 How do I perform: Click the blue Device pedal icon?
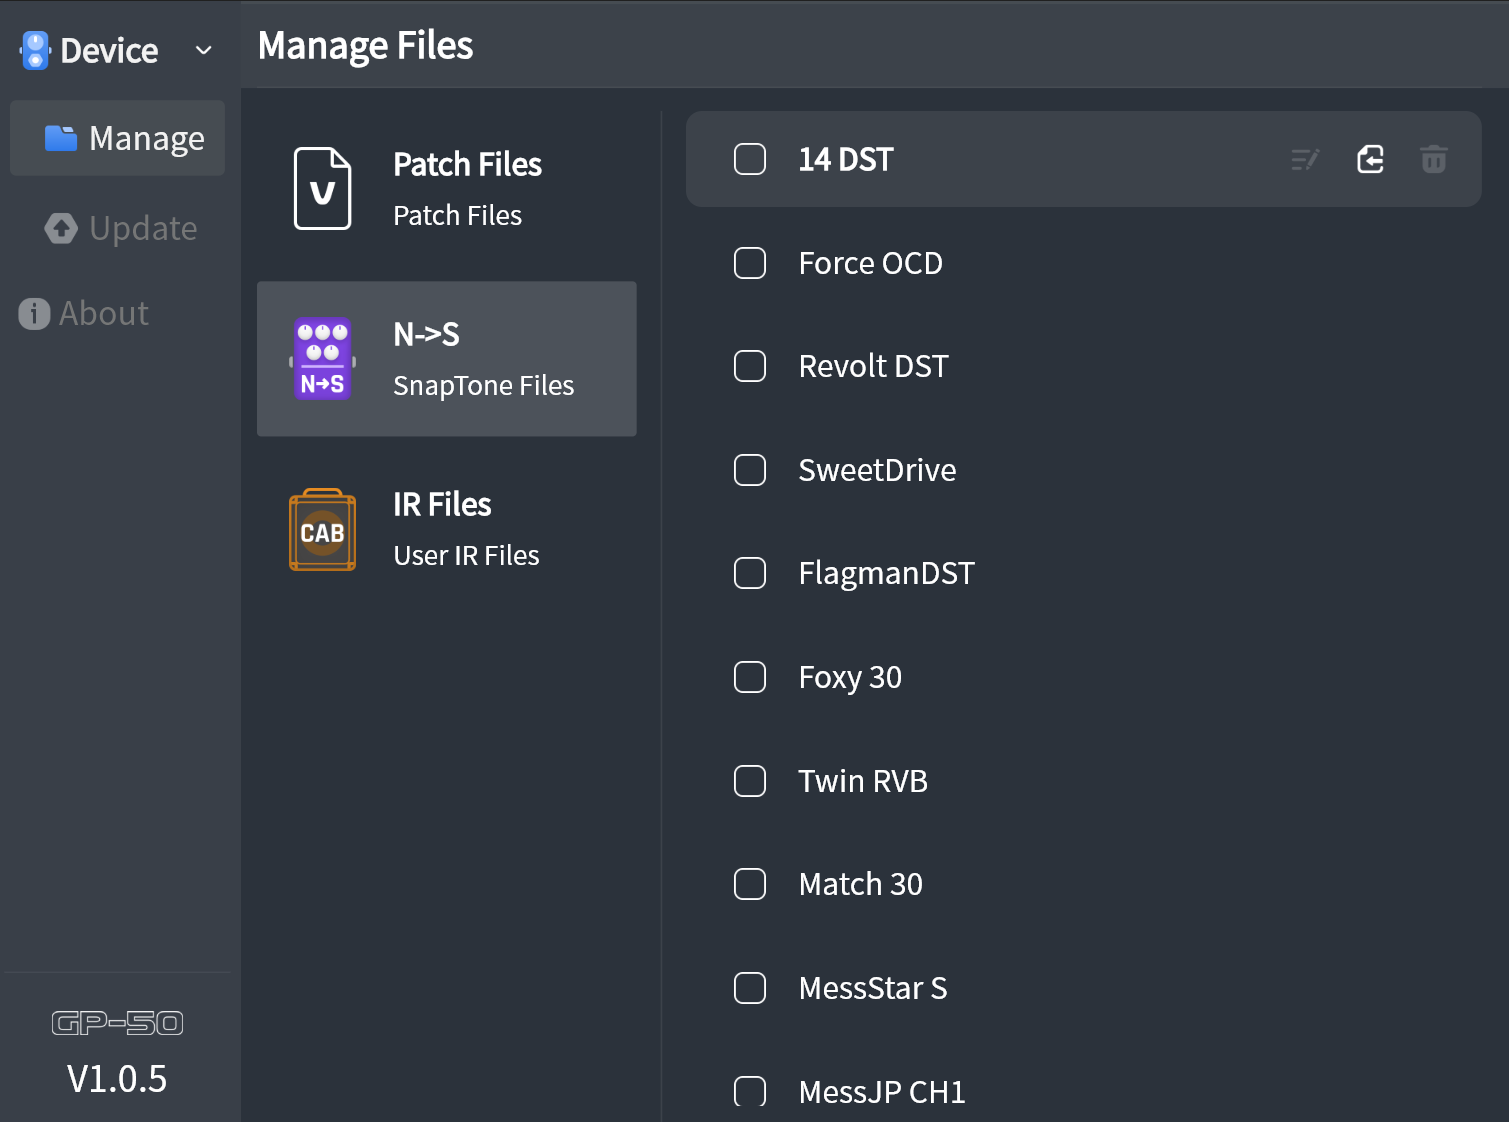[x=34, y=49]
